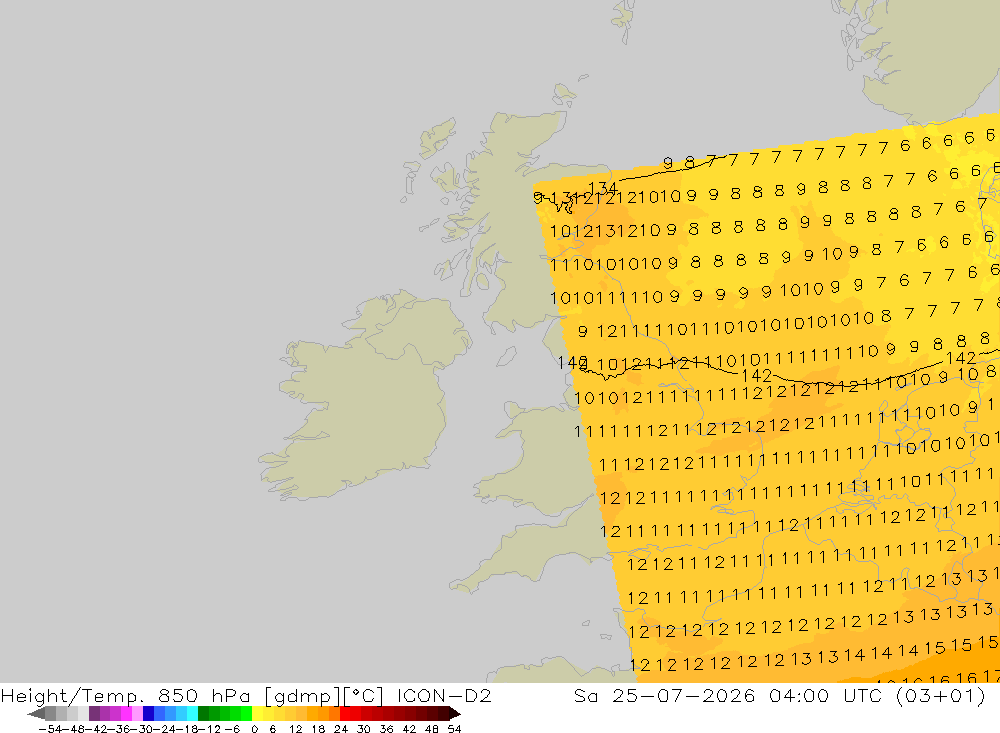Screen dimensions: 1000x733
Task: Click the forecast step '(03+01)'
Action: coord(941,695)
